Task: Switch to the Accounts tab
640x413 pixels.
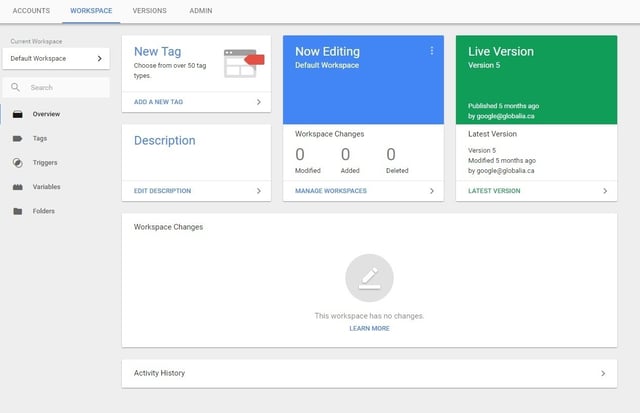Action: (31, 11)
